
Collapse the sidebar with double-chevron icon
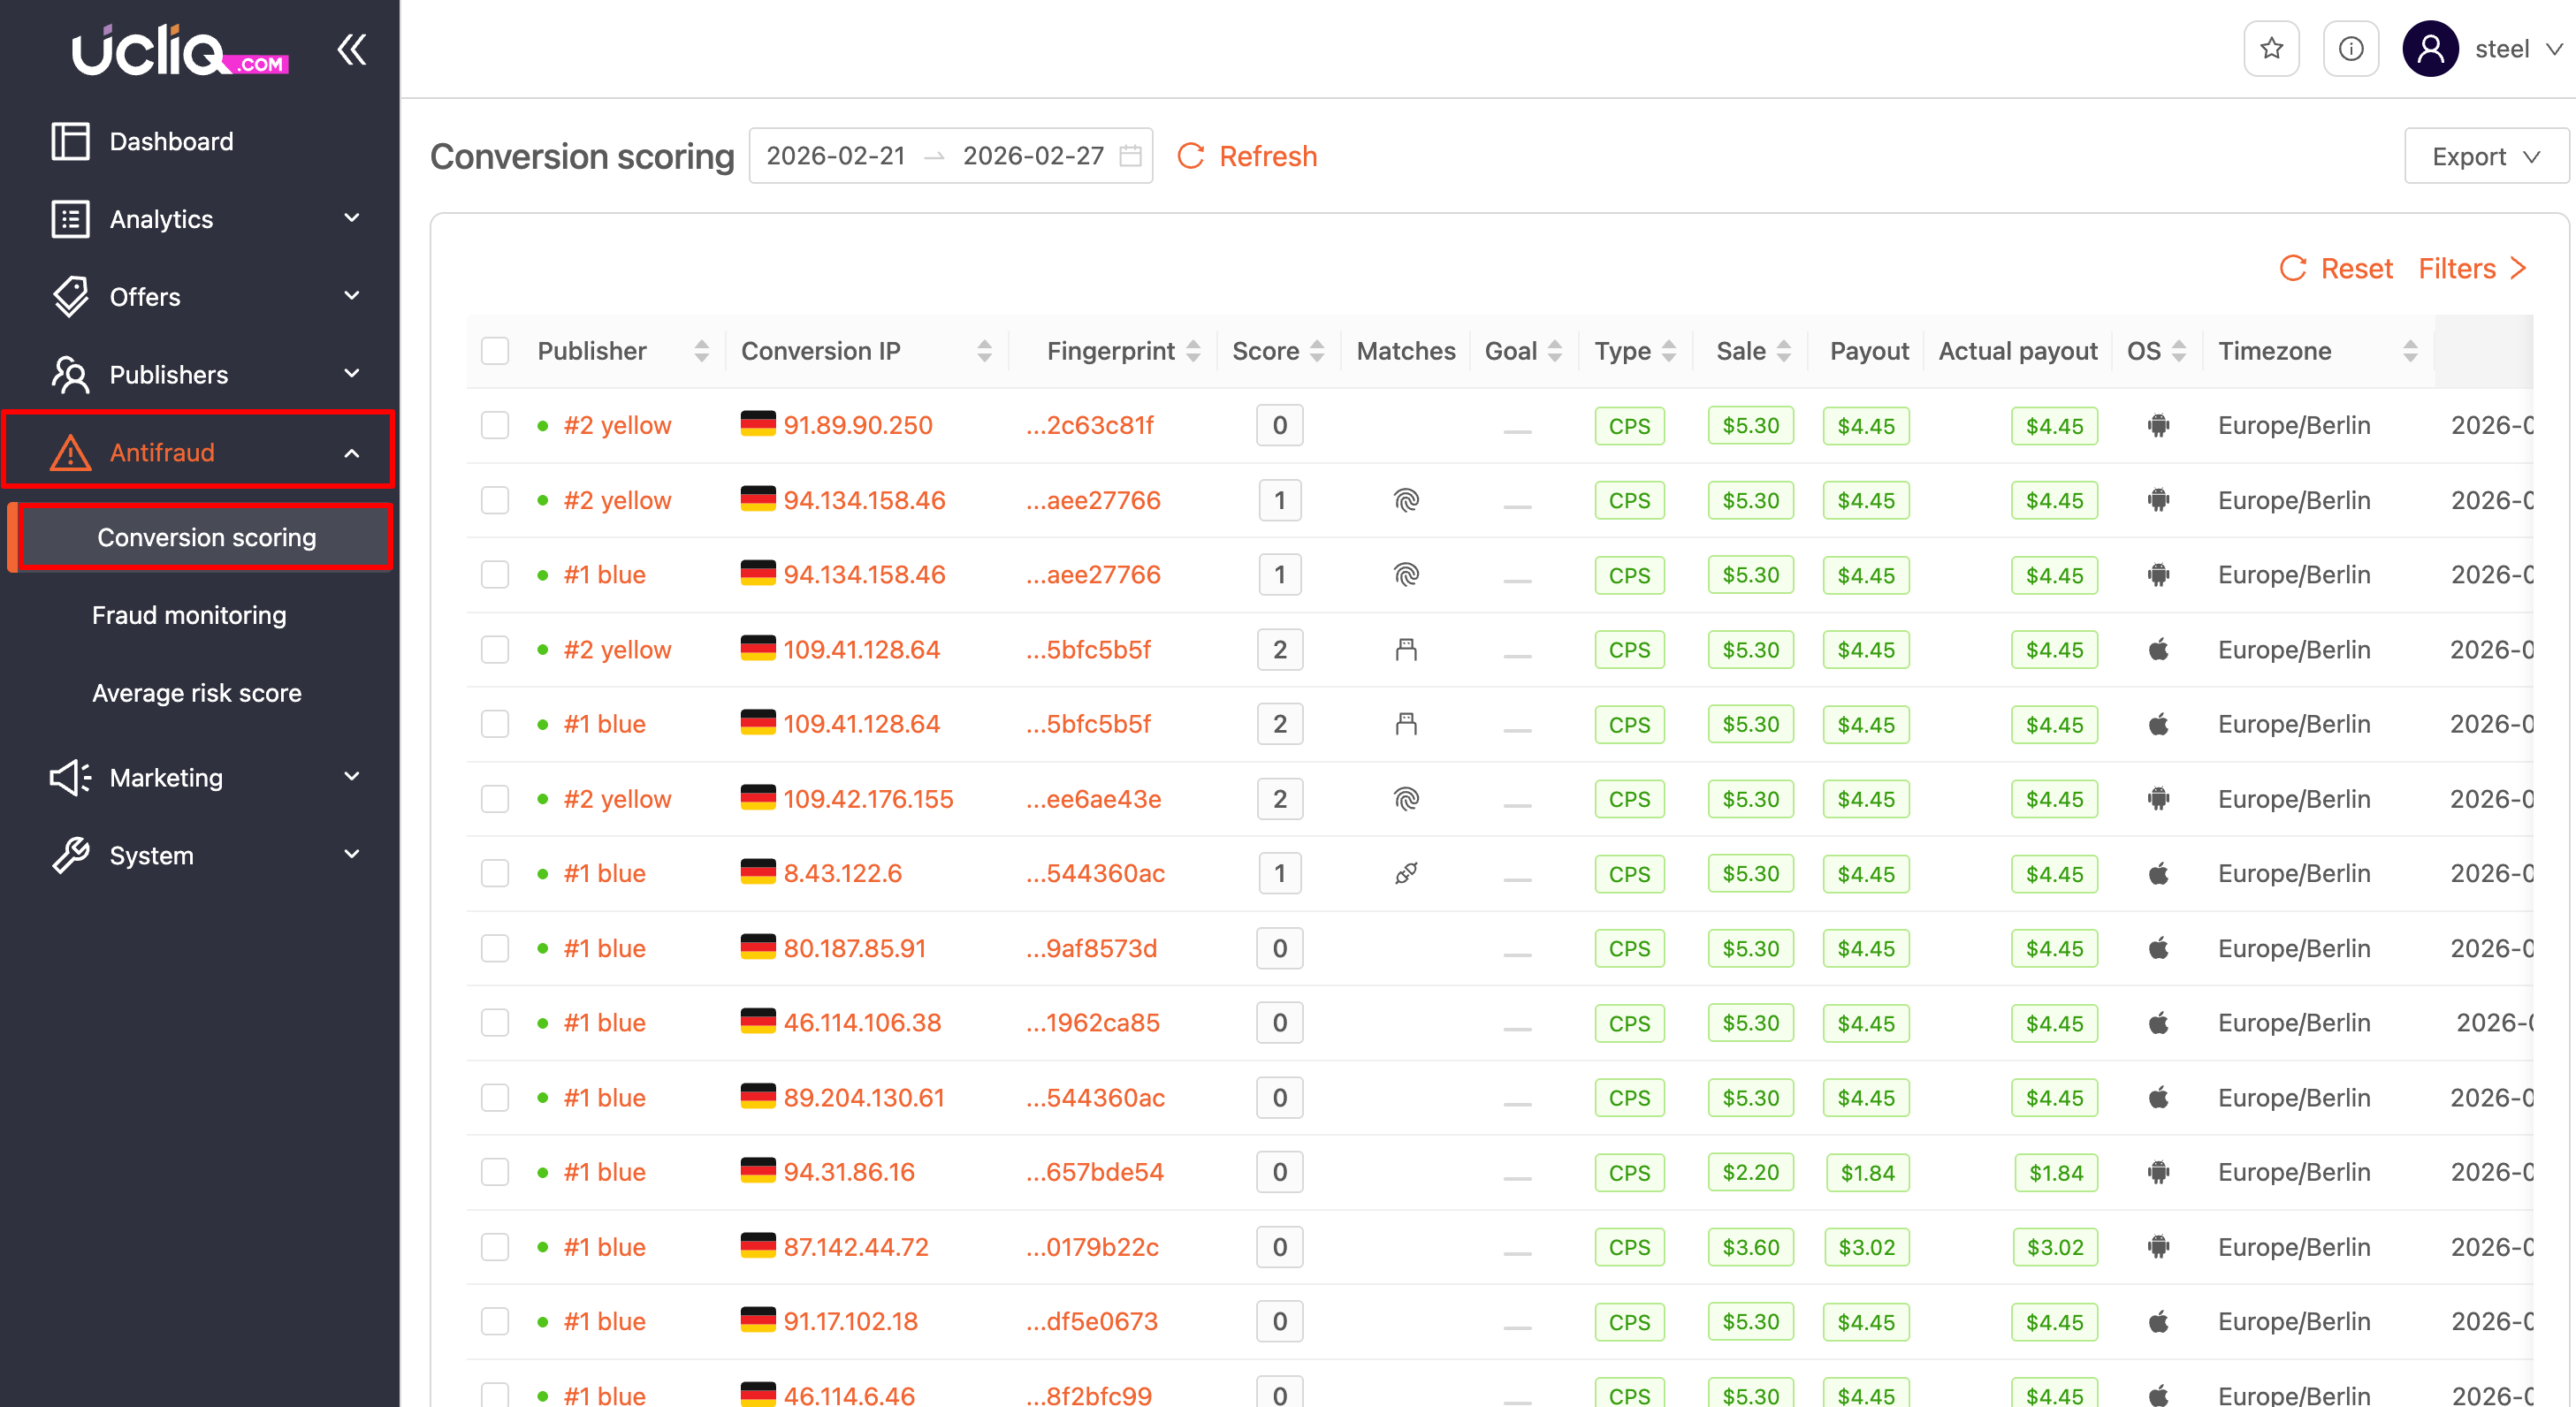tap(352, 50)
